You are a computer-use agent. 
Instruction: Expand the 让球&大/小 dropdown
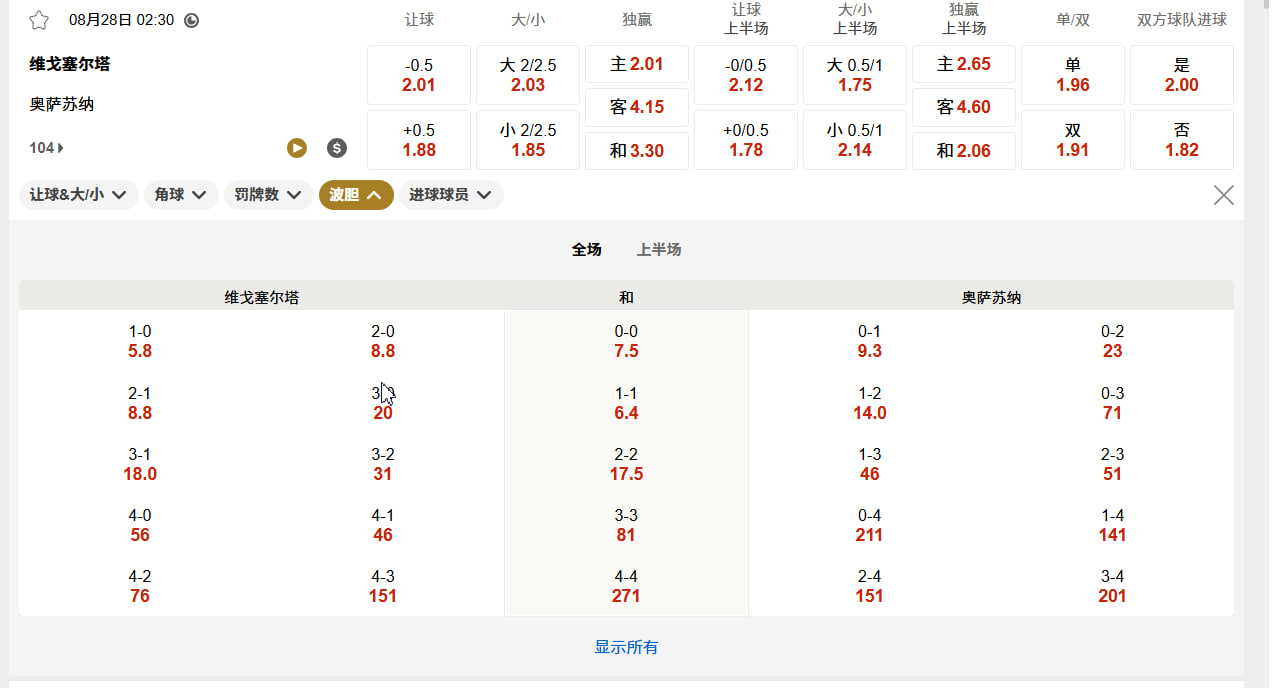[x=79, y=195]
